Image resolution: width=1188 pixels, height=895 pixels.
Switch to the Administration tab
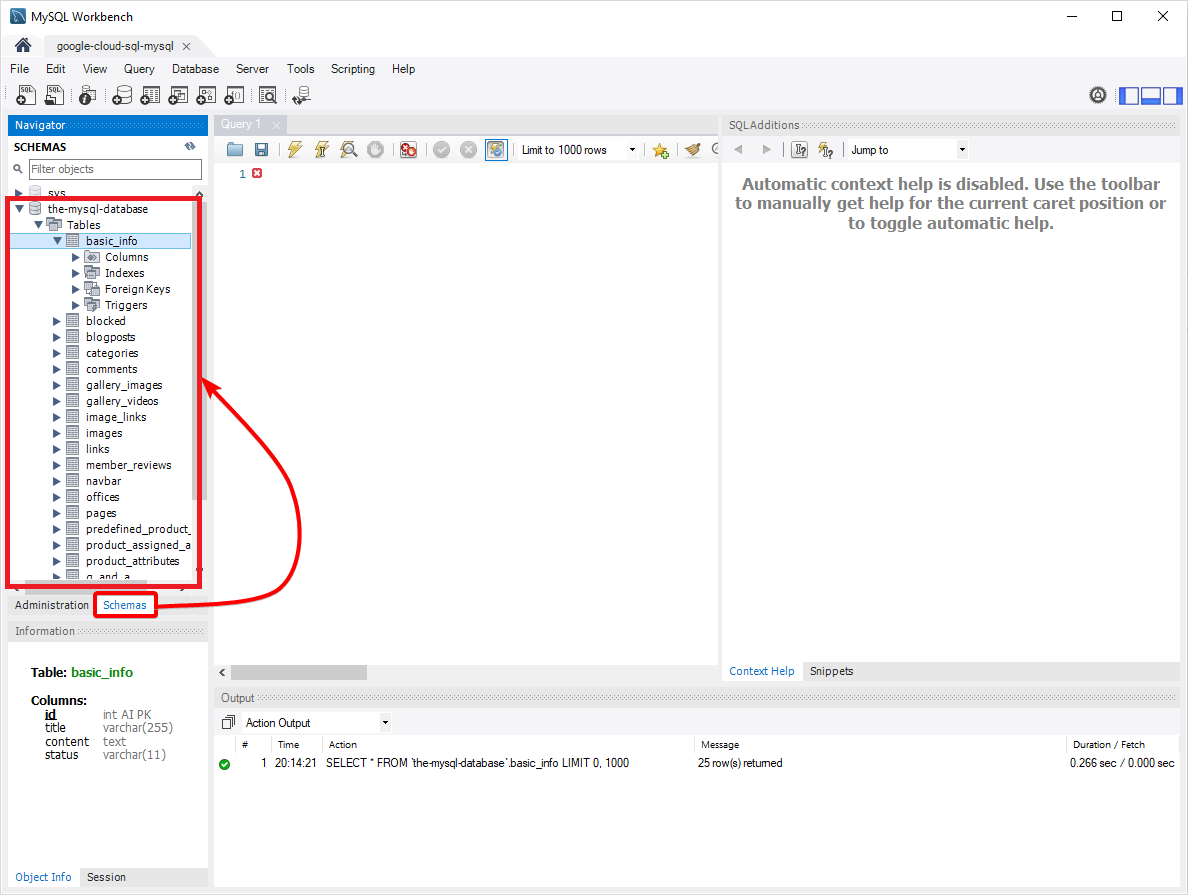click(x=52, y=605)
